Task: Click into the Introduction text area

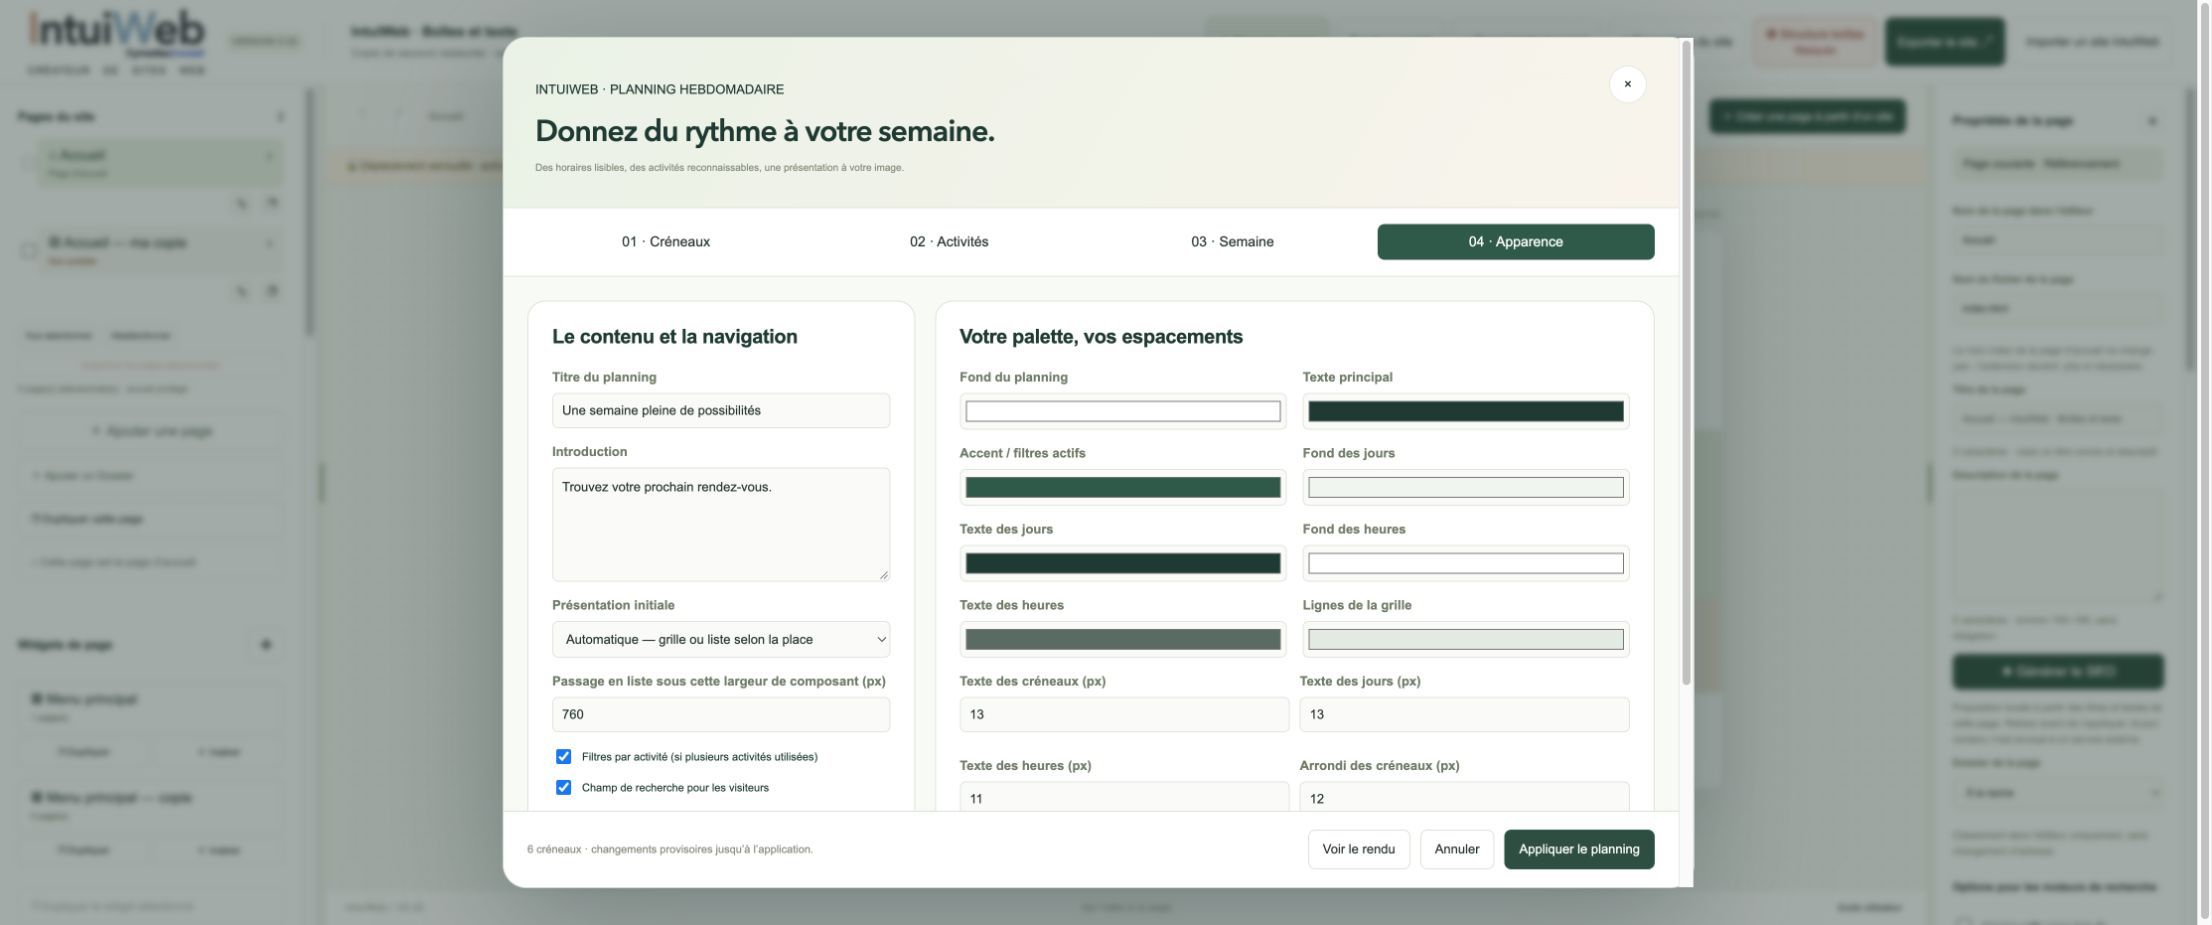Action: [720, 524]
